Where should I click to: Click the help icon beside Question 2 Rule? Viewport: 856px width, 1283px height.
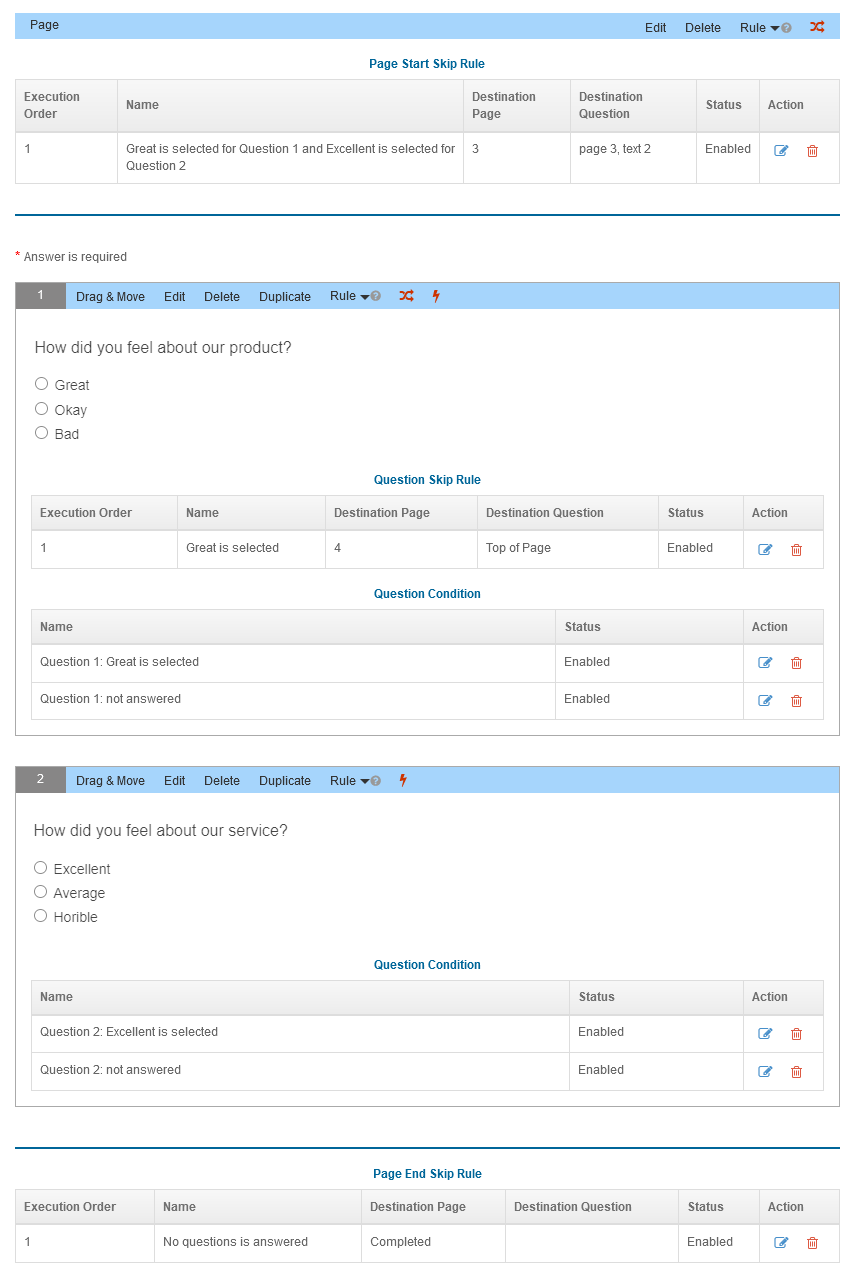tap(376, 781)
